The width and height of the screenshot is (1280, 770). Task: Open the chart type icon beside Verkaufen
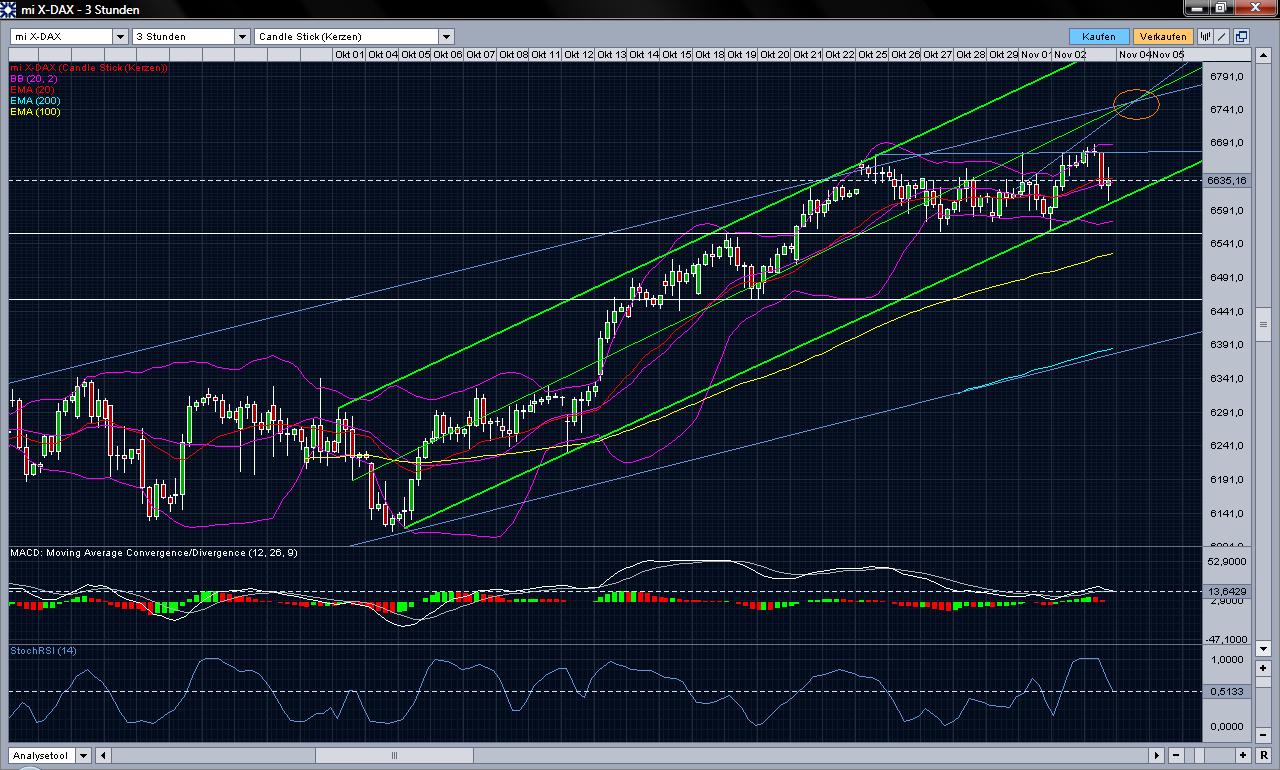[x=1206, y=36]
